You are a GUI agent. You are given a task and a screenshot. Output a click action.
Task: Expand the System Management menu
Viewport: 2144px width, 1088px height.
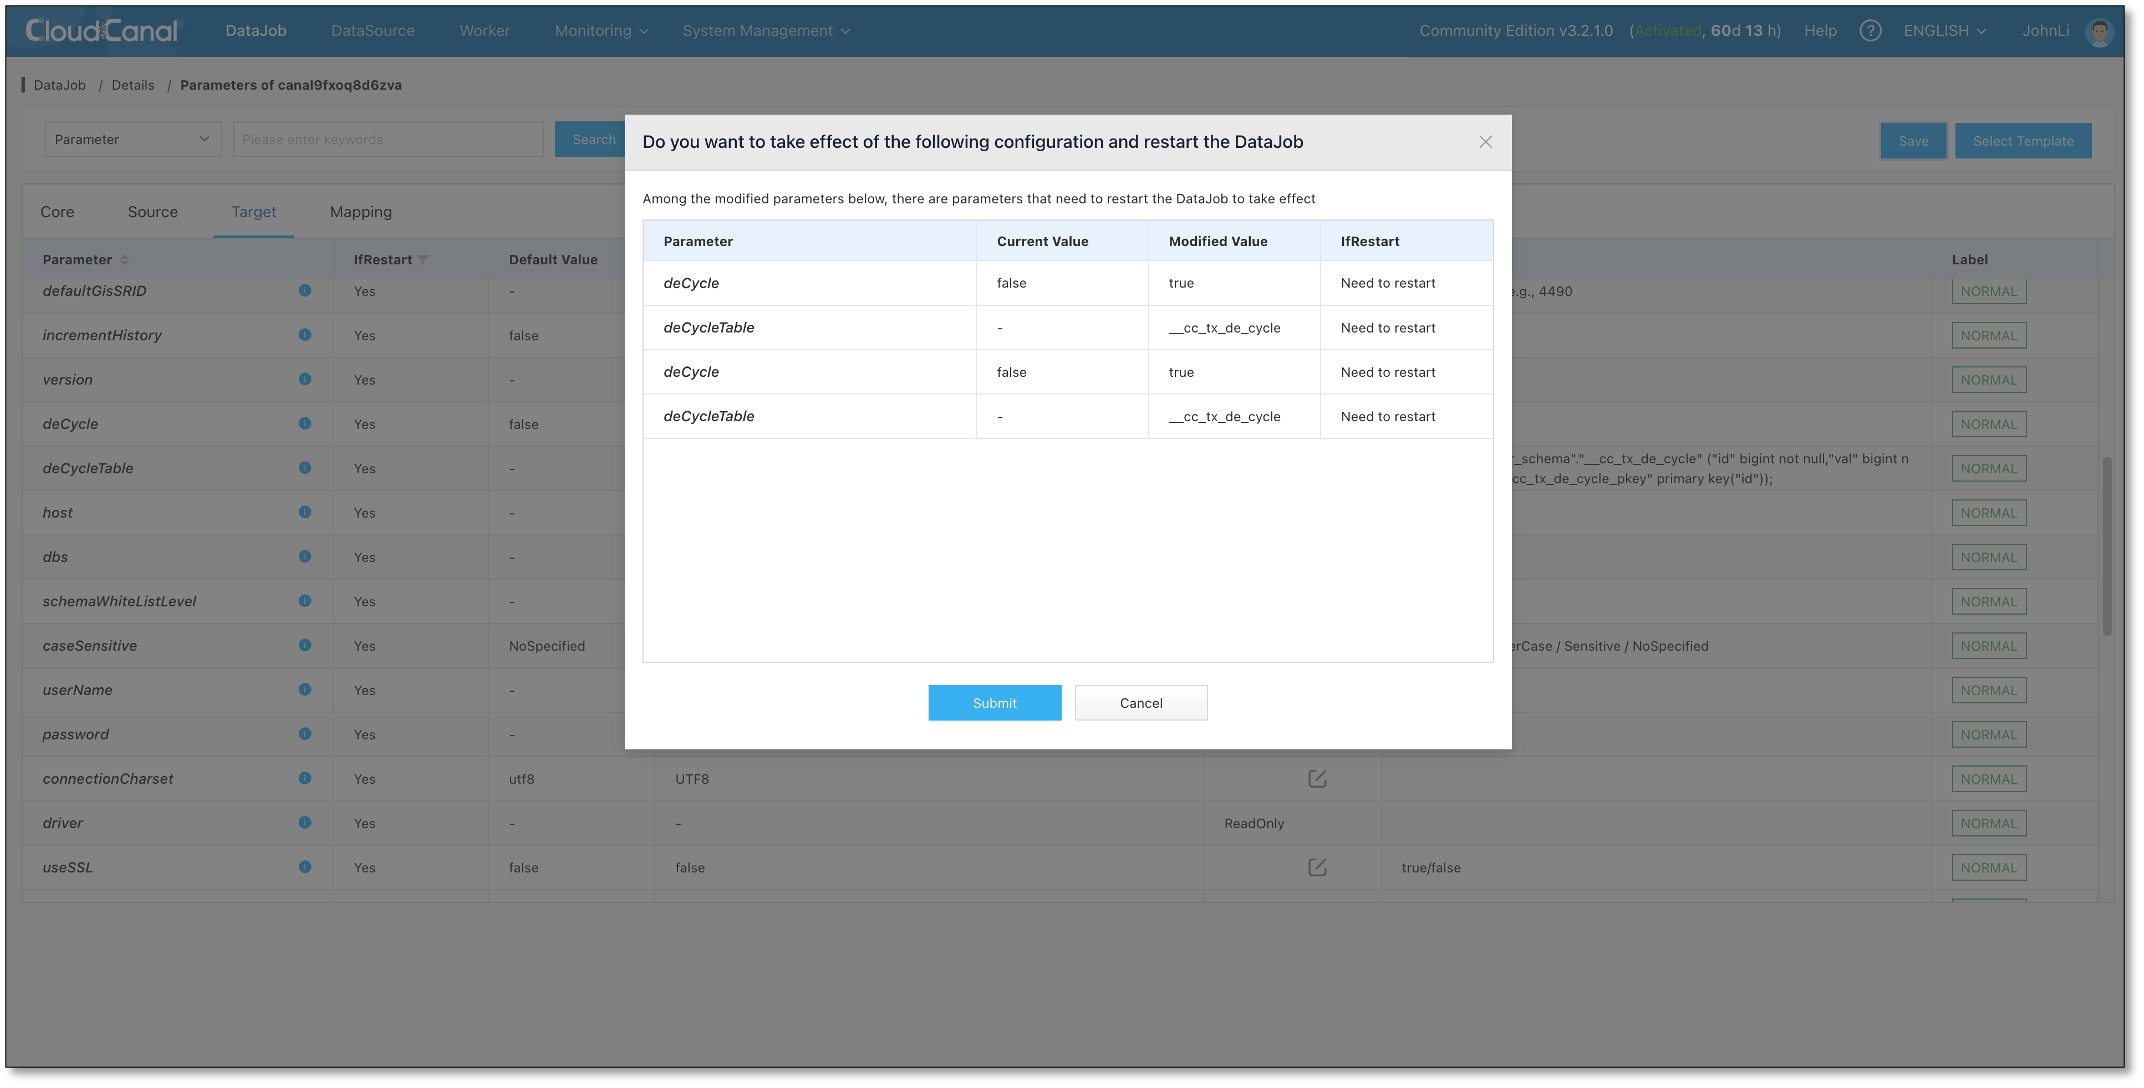[766, 31]
